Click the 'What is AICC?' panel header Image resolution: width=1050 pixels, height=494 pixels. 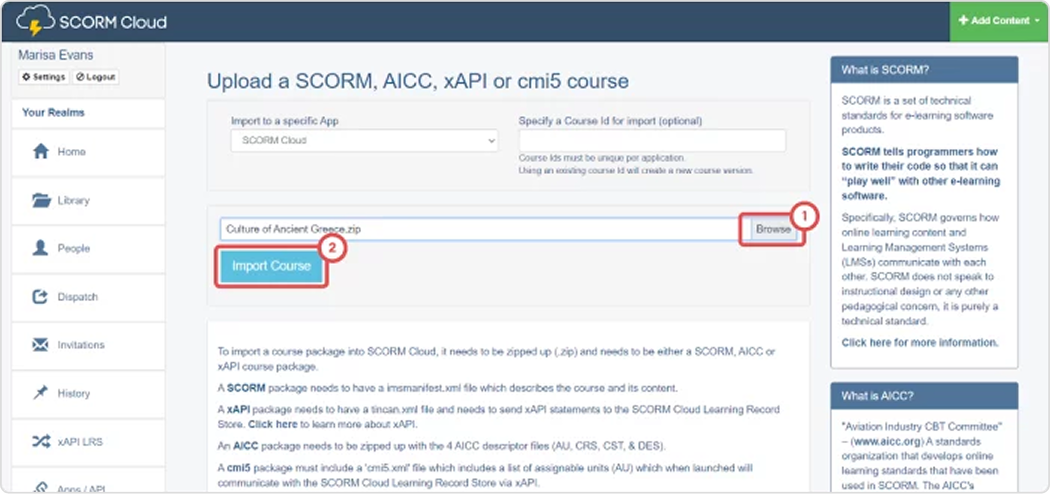click(924, 396)
